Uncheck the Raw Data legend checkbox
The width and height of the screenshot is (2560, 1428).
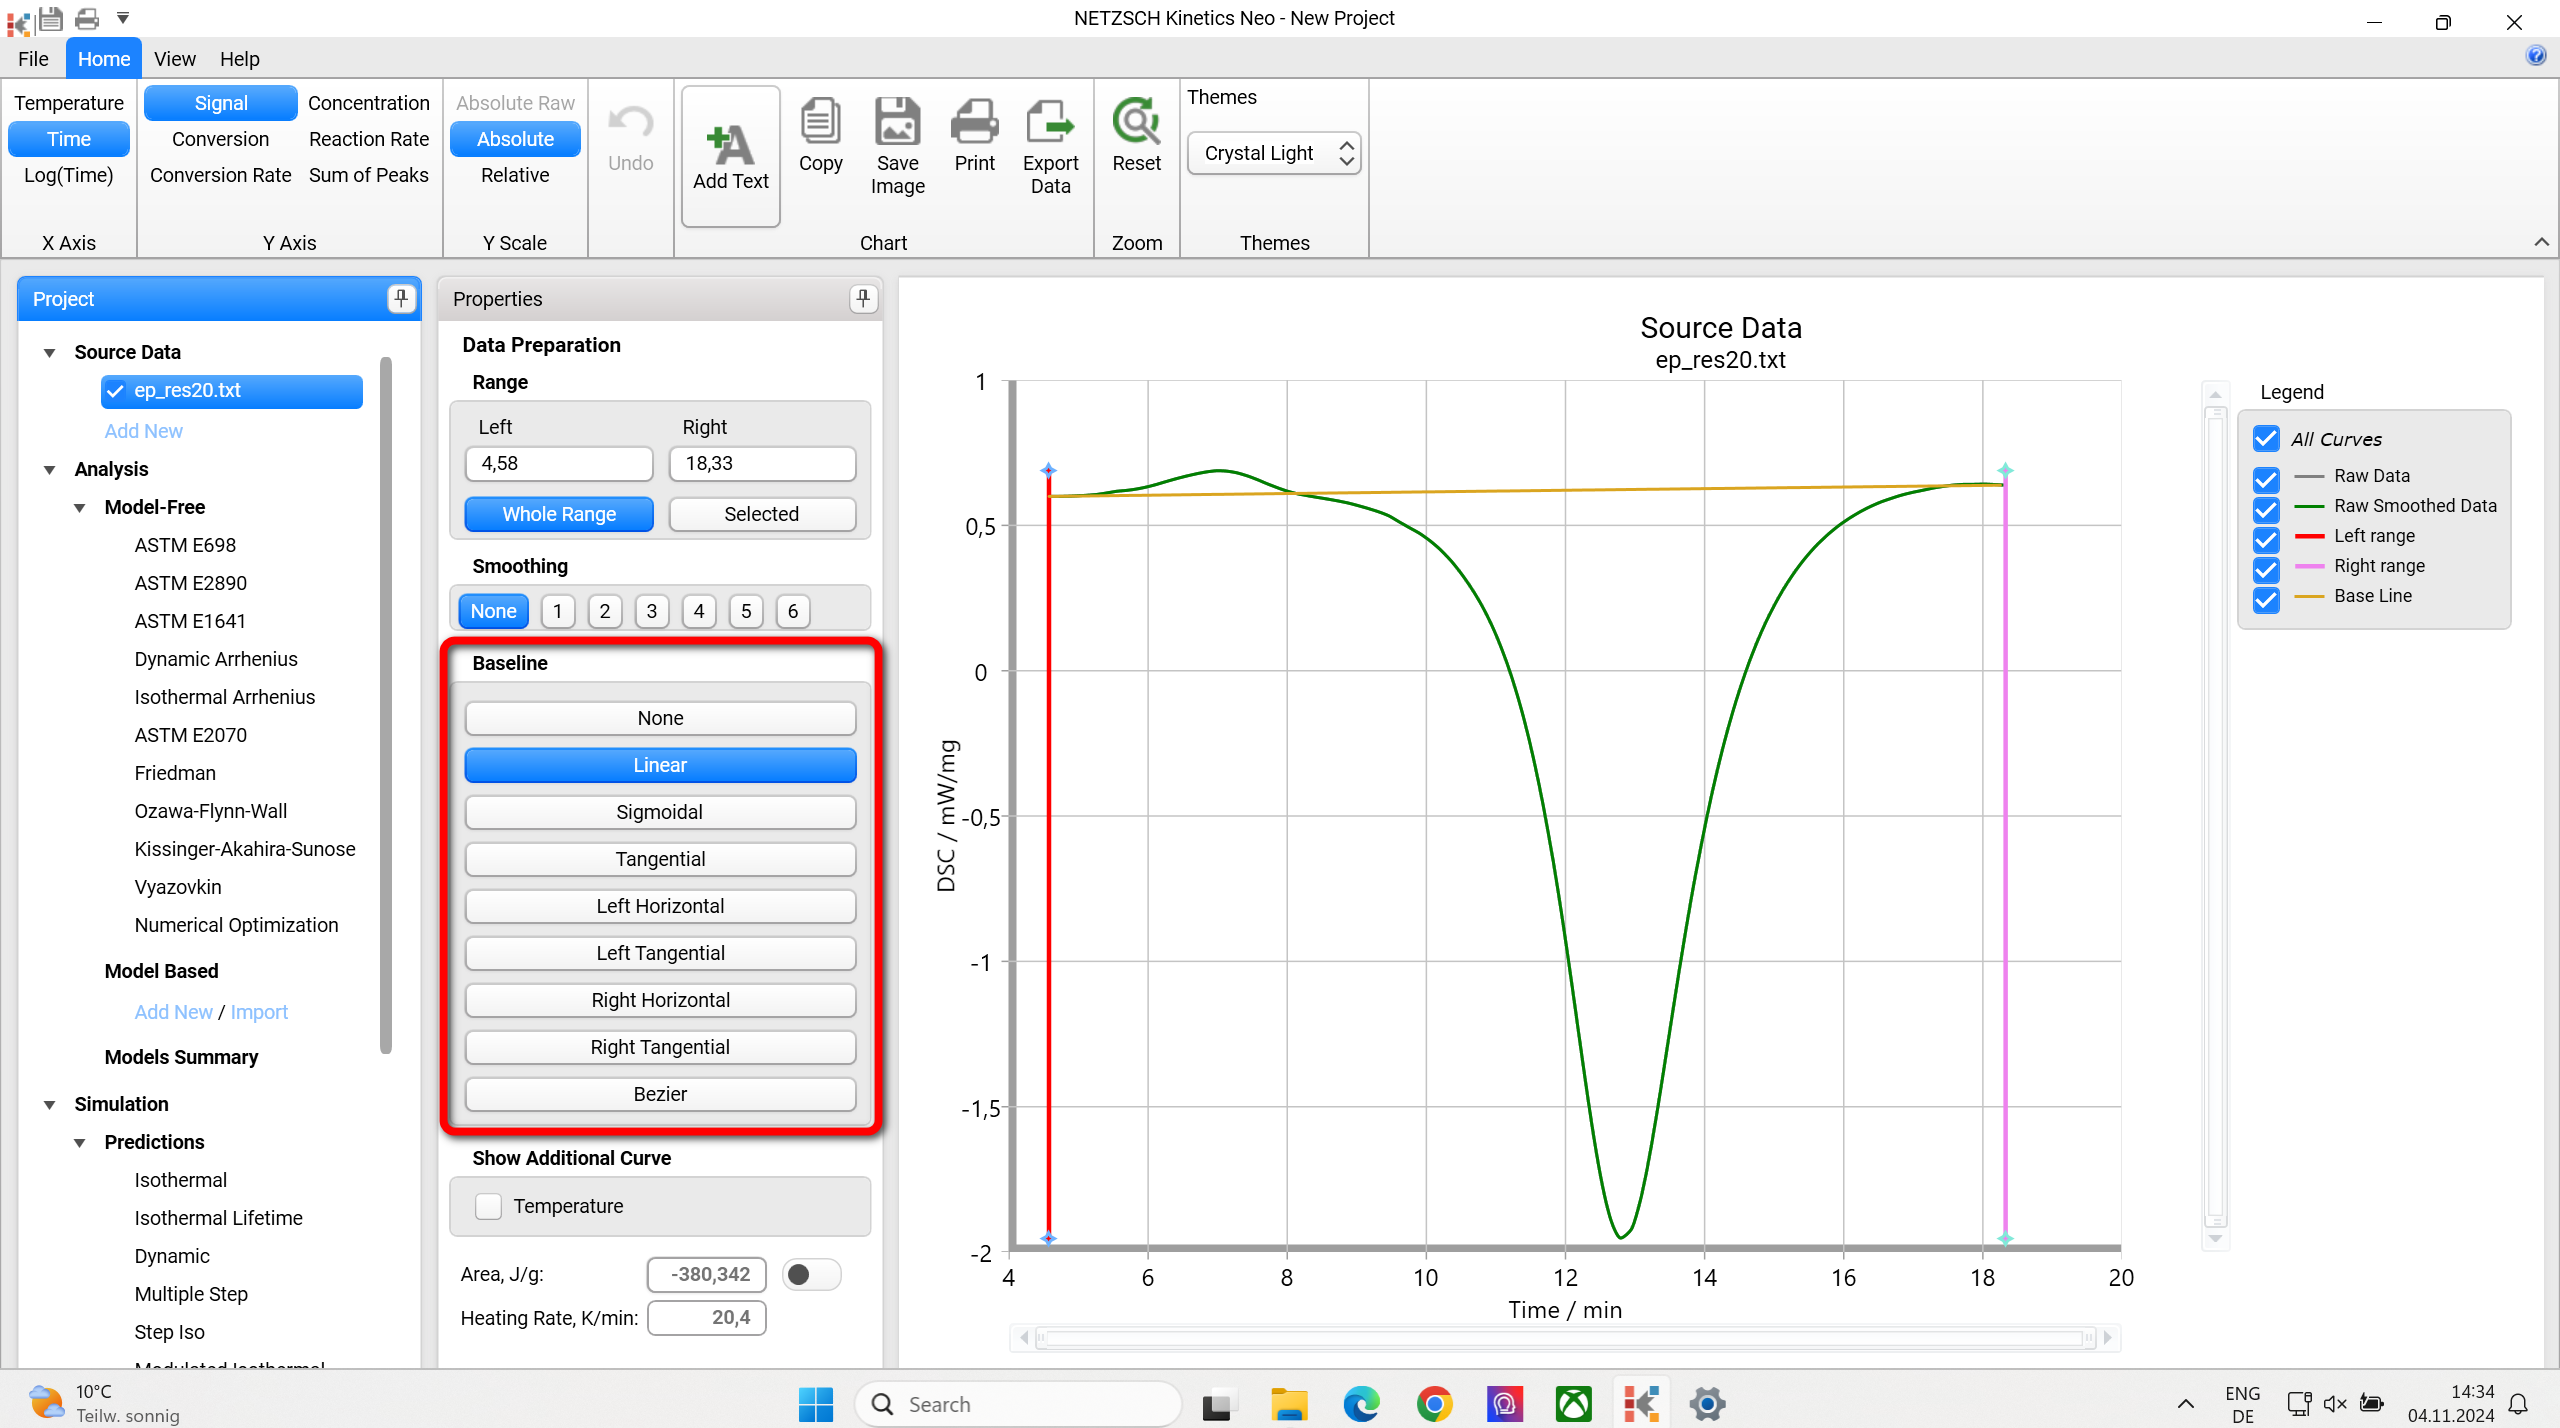[2266, 479]
